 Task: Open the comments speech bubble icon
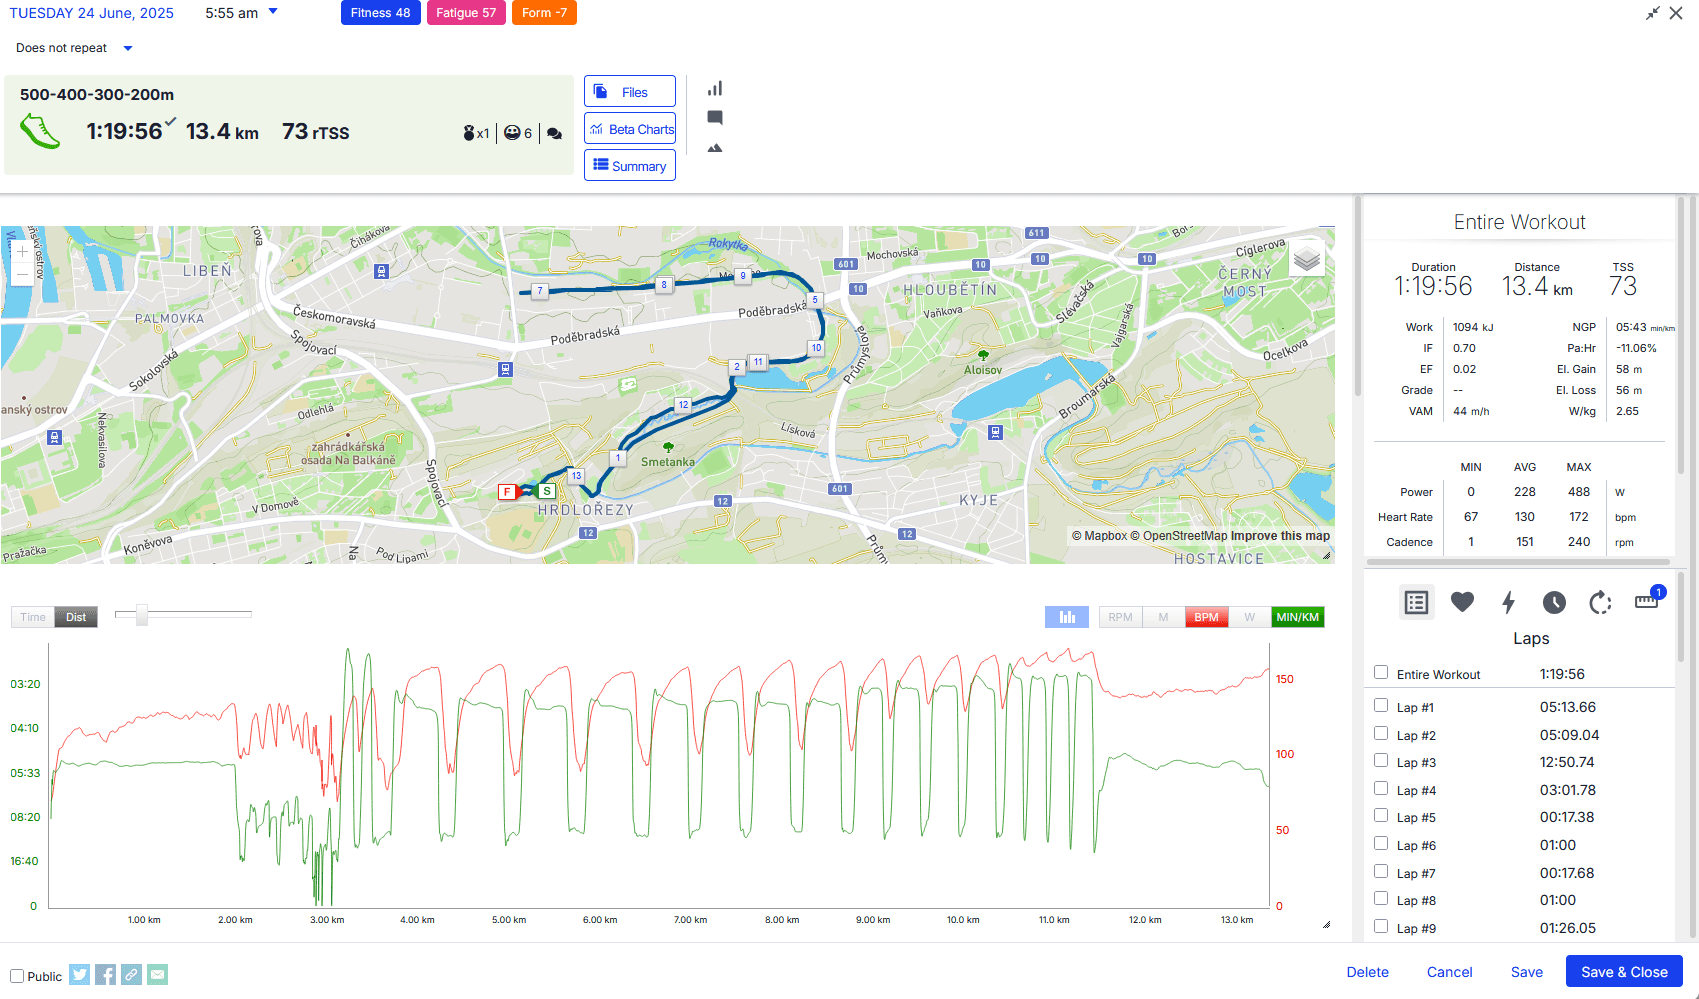tap(715, 118)
